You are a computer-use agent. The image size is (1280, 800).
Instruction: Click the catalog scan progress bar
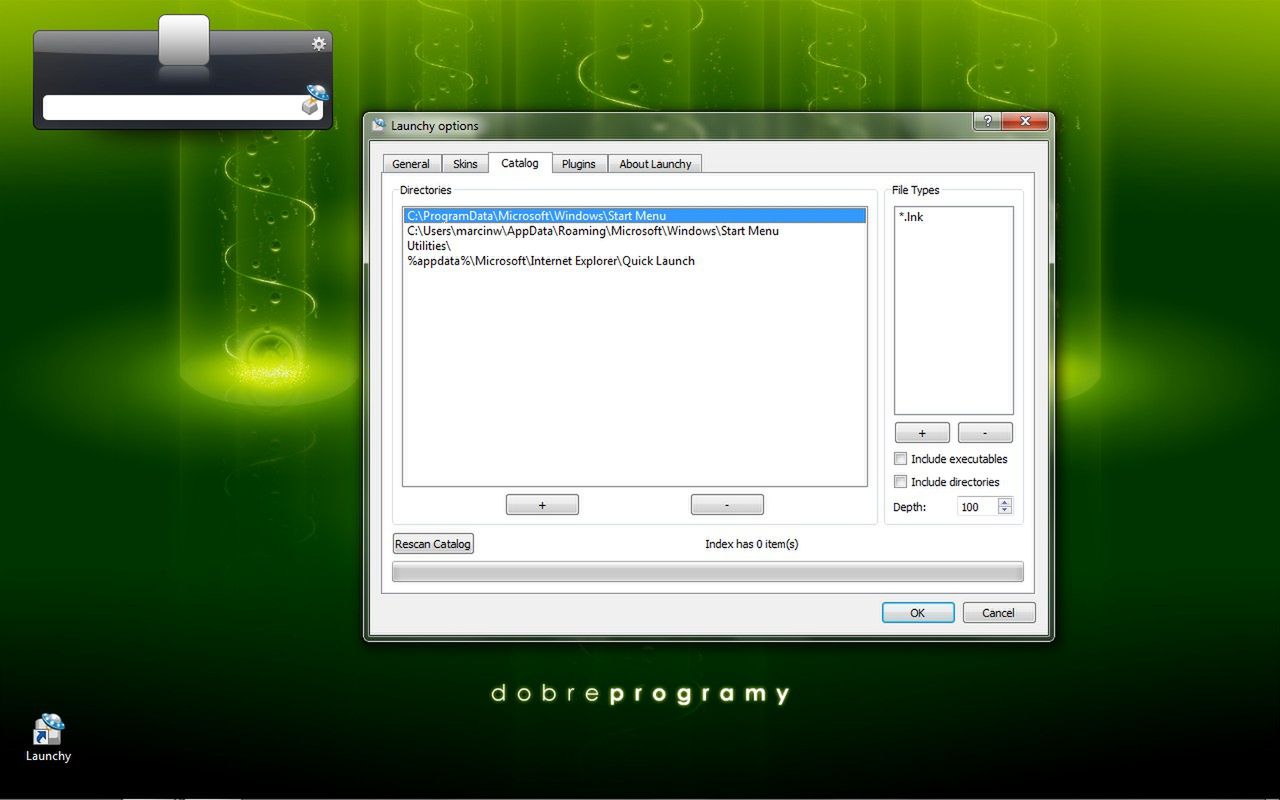pos(708,572)
